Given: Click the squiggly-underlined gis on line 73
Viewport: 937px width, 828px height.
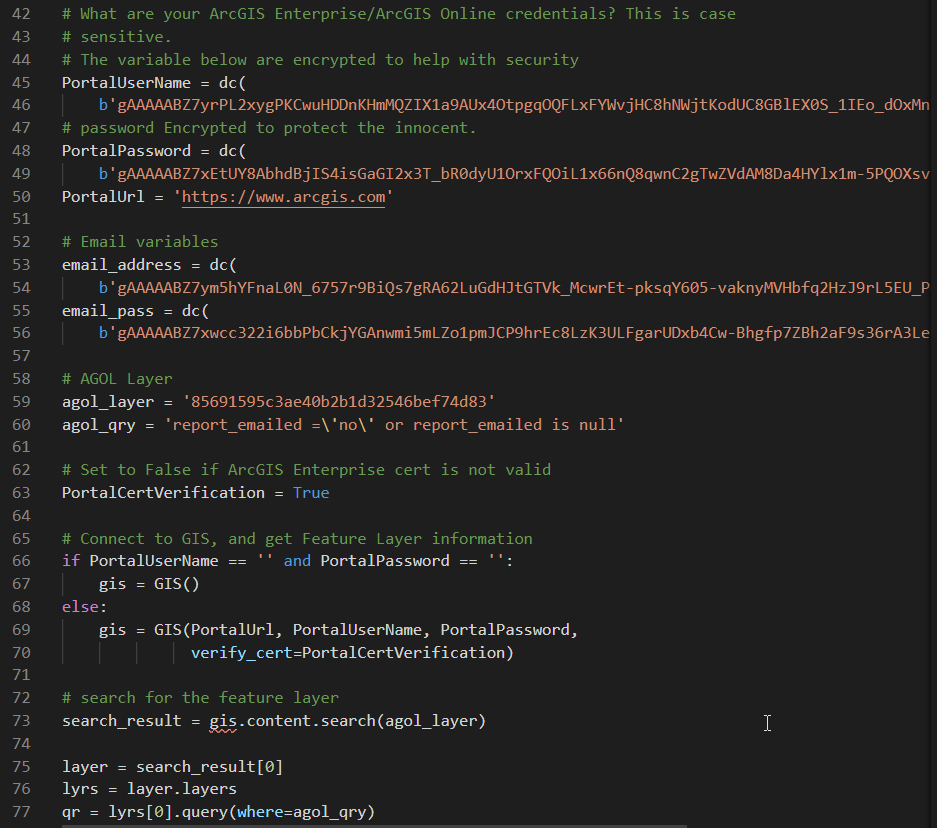Looking at the screenshot, I should click(223, 720).
